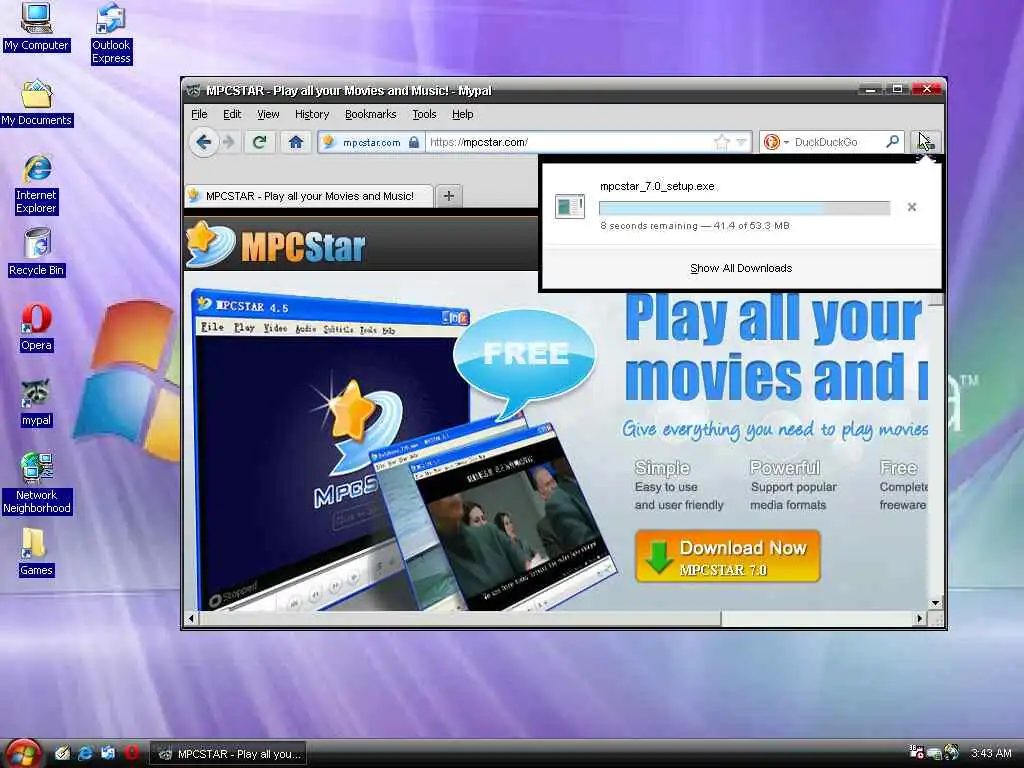Viewport: 1024px width, 768px height.
Task: Open the Tools menu
Action: (424, 114)
